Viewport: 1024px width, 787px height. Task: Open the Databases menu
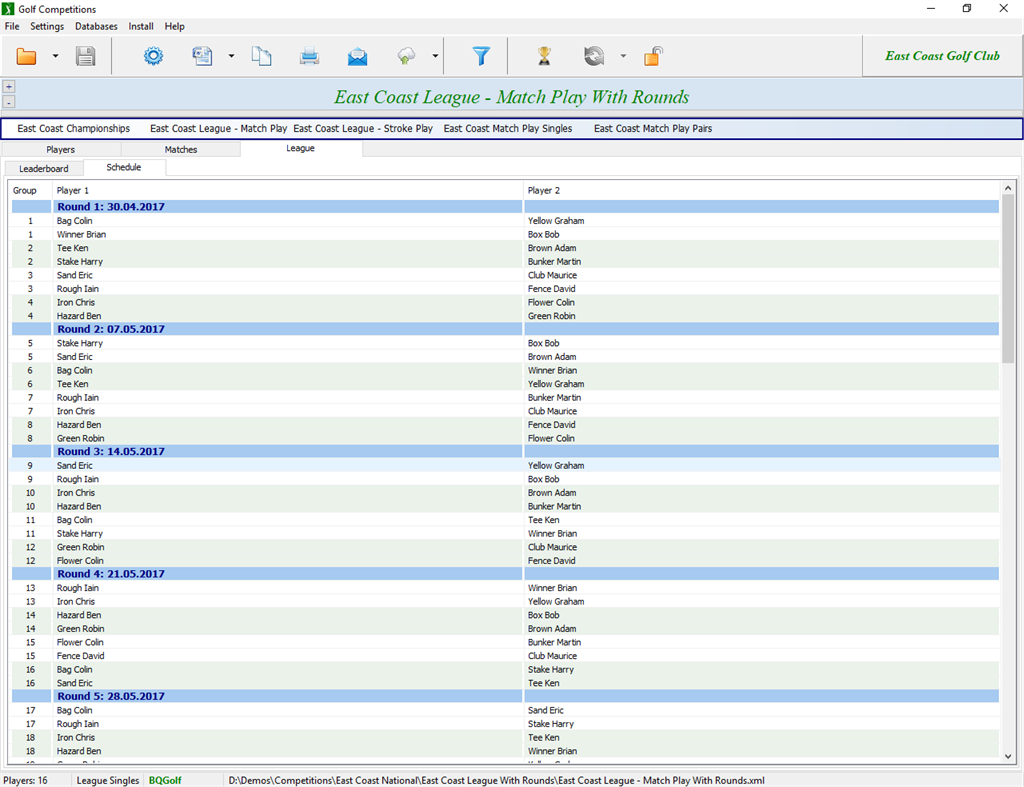96,26
